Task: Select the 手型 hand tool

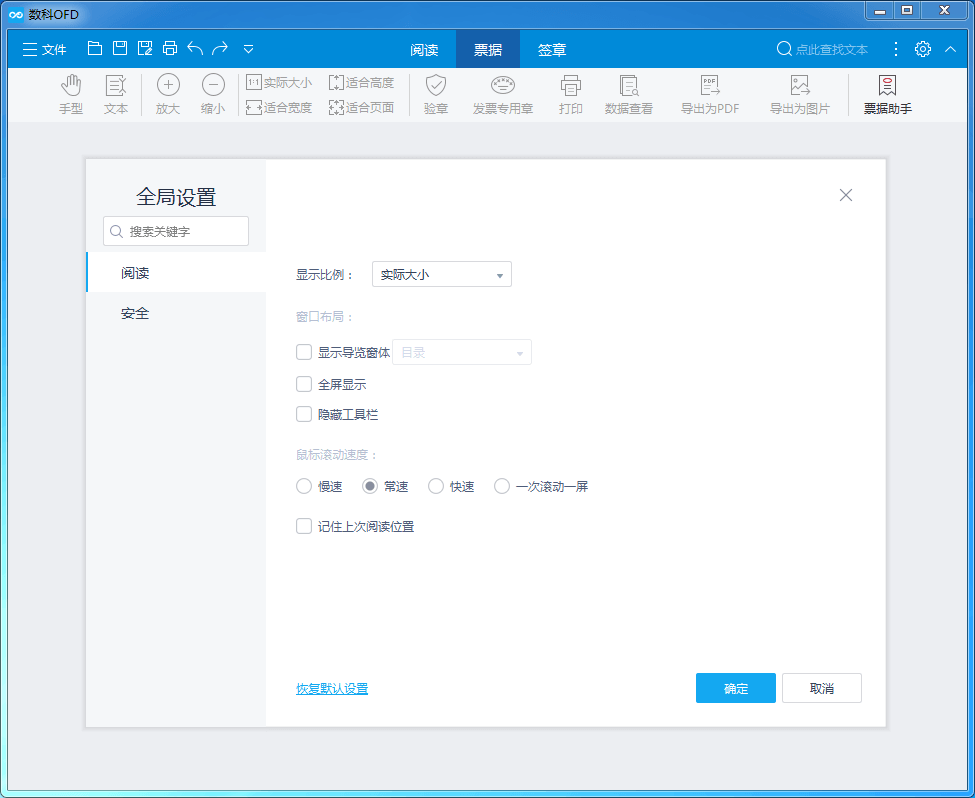Action: 71,94
